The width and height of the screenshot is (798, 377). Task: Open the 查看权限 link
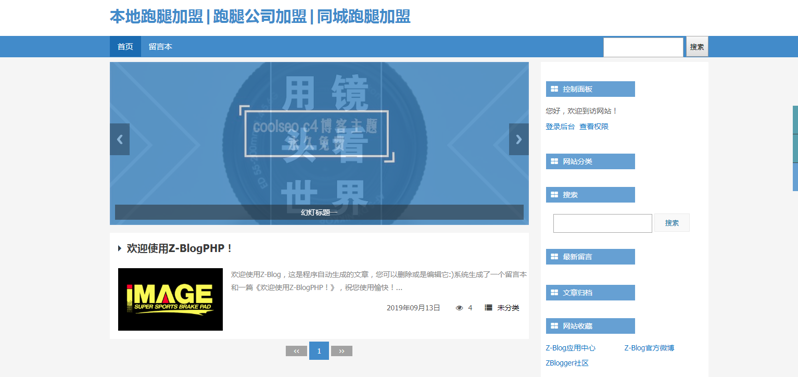click(x=594, y=127)
